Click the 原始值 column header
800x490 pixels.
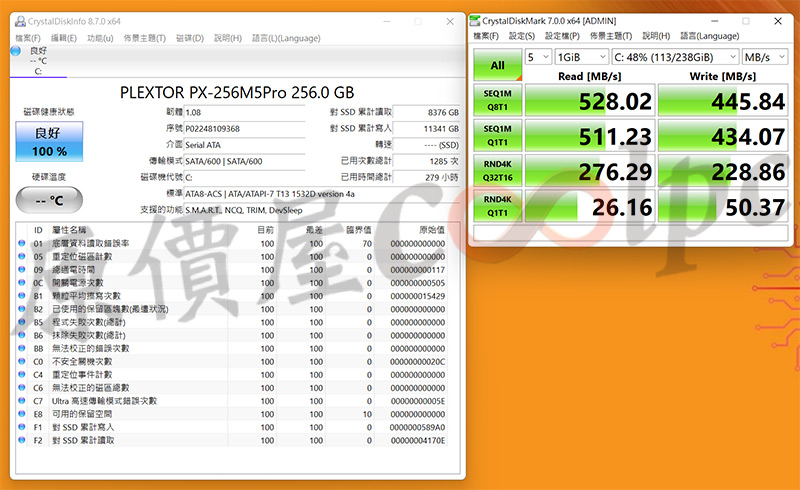click(432, 230)
